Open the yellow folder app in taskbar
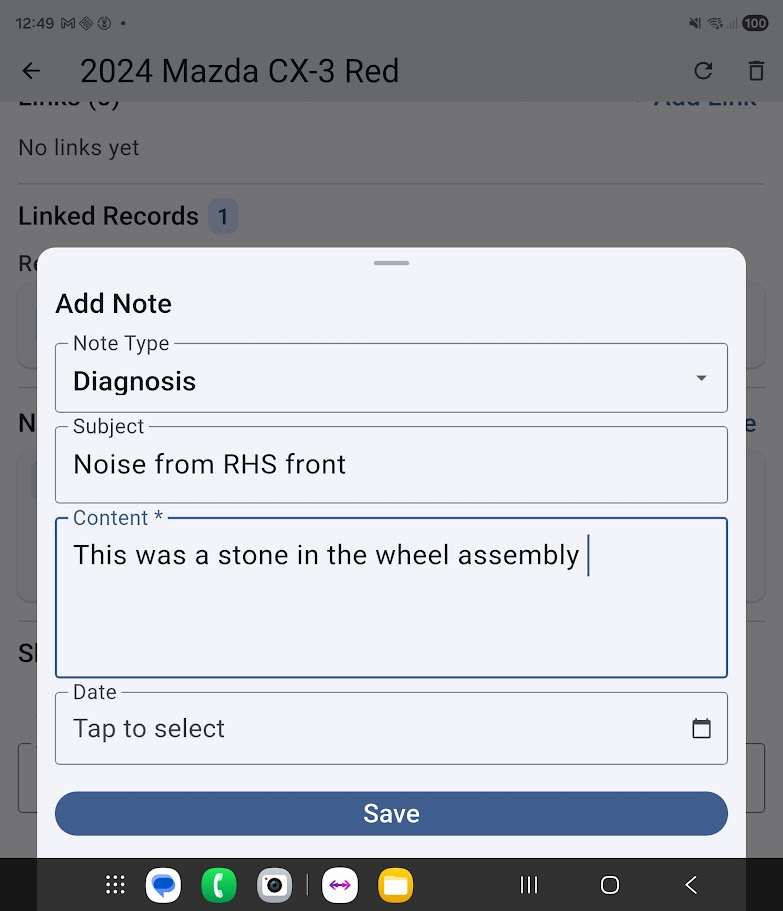Viewport: 783px width, 911px height. tap(396, 884)
